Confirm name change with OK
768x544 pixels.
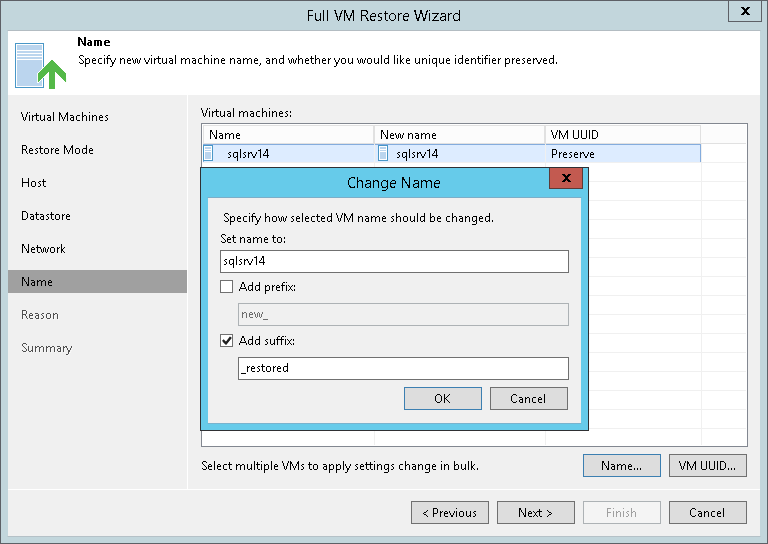[442, 398]
